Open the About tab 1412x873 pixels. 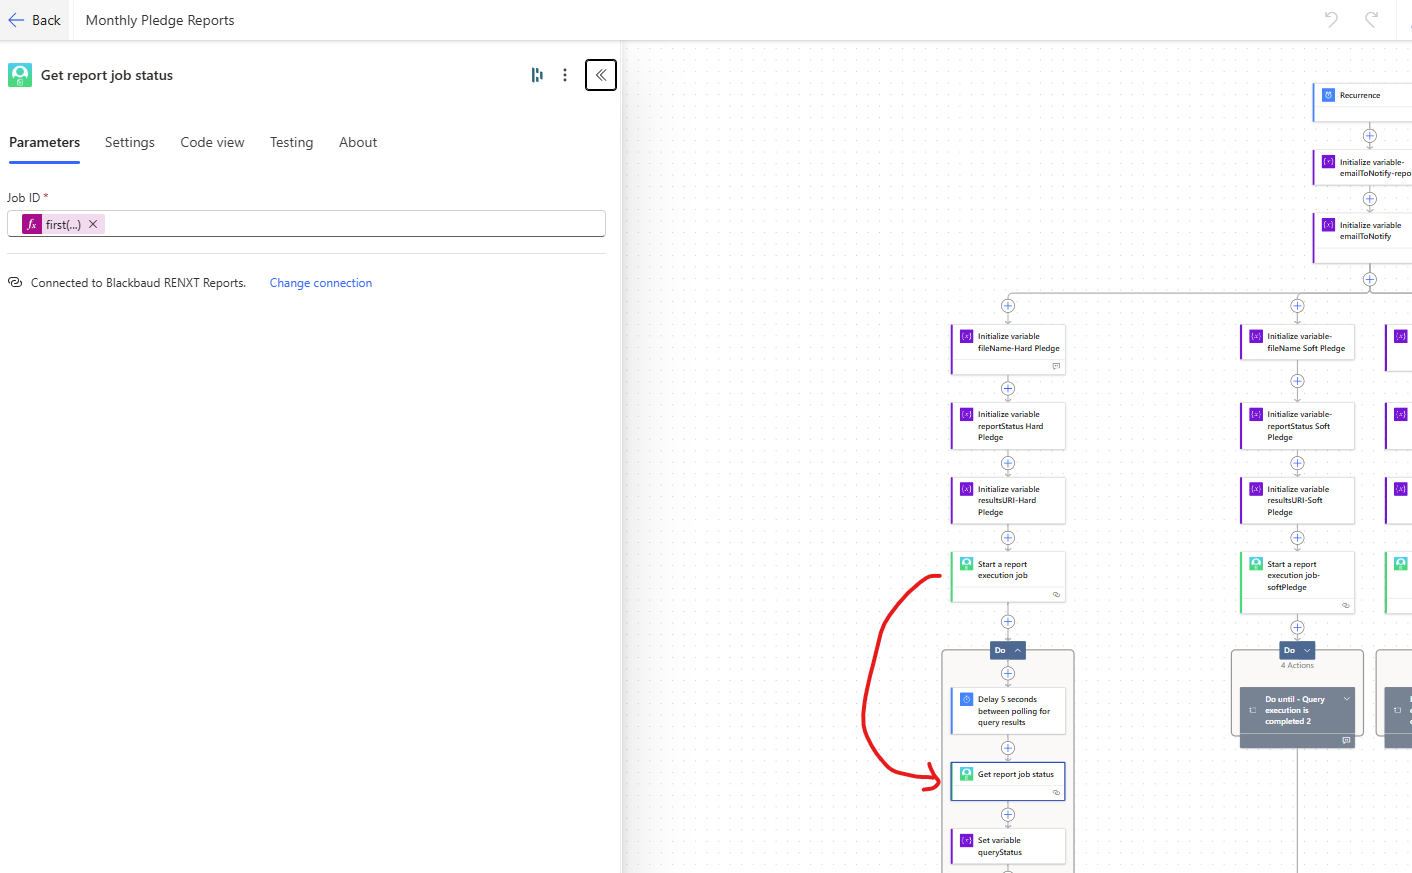[x=358, y=142]
